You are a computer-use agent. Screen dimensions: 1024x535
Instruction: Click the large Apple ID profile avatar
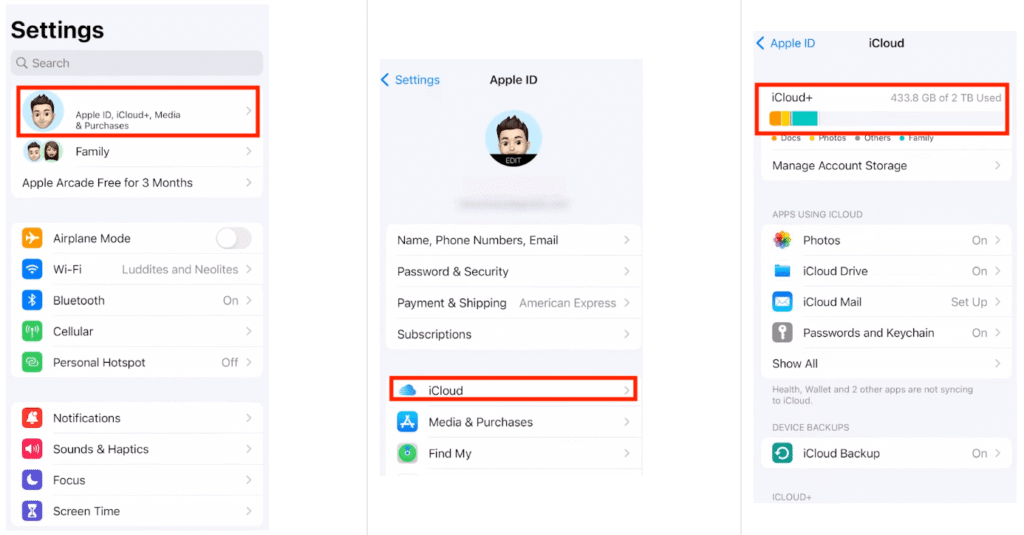click(x=513, y=138)
